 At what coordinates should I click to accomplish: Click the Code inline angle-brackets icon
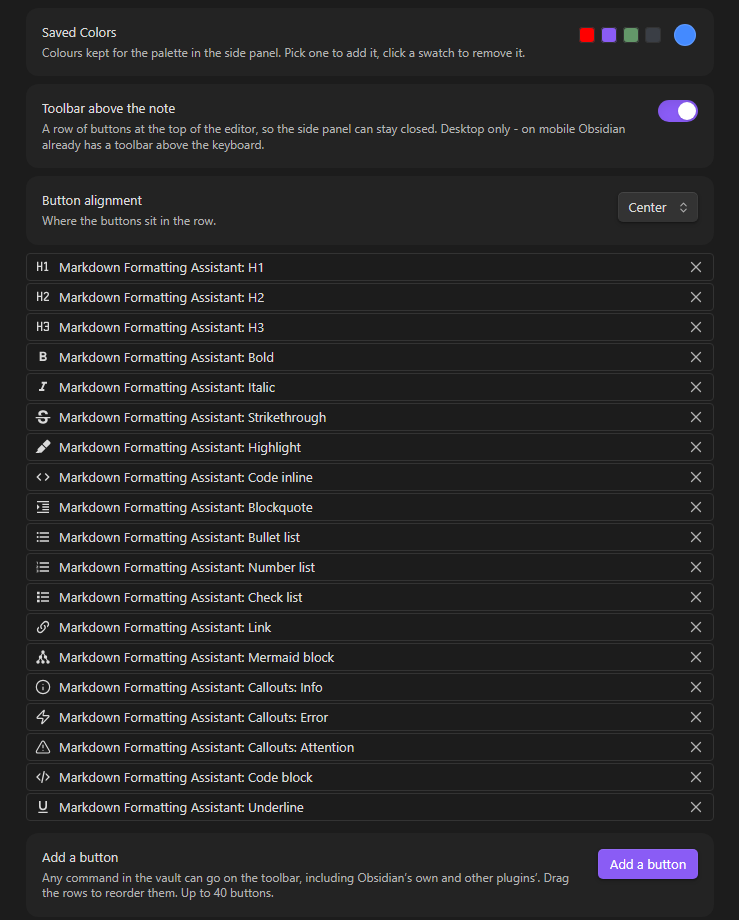[x=43, y=477]
